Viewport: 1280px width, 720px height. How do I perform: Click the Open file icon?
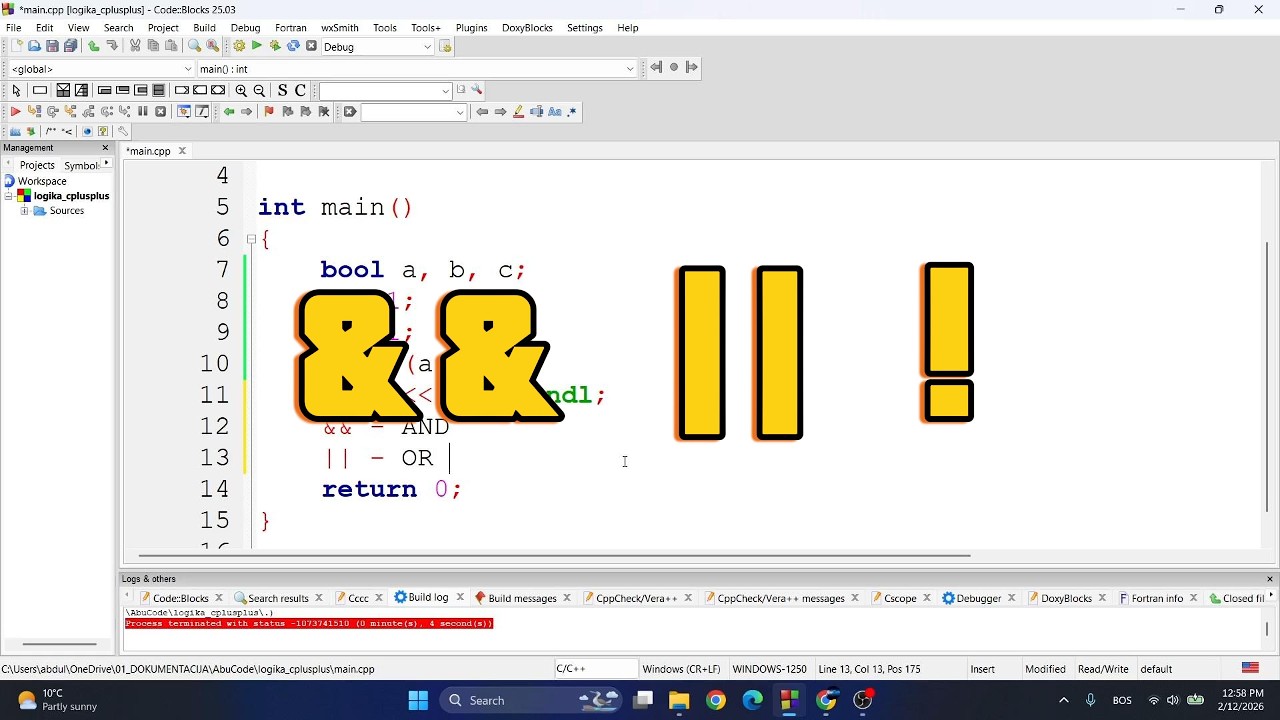pyautogui.click(x=34, y=46)
